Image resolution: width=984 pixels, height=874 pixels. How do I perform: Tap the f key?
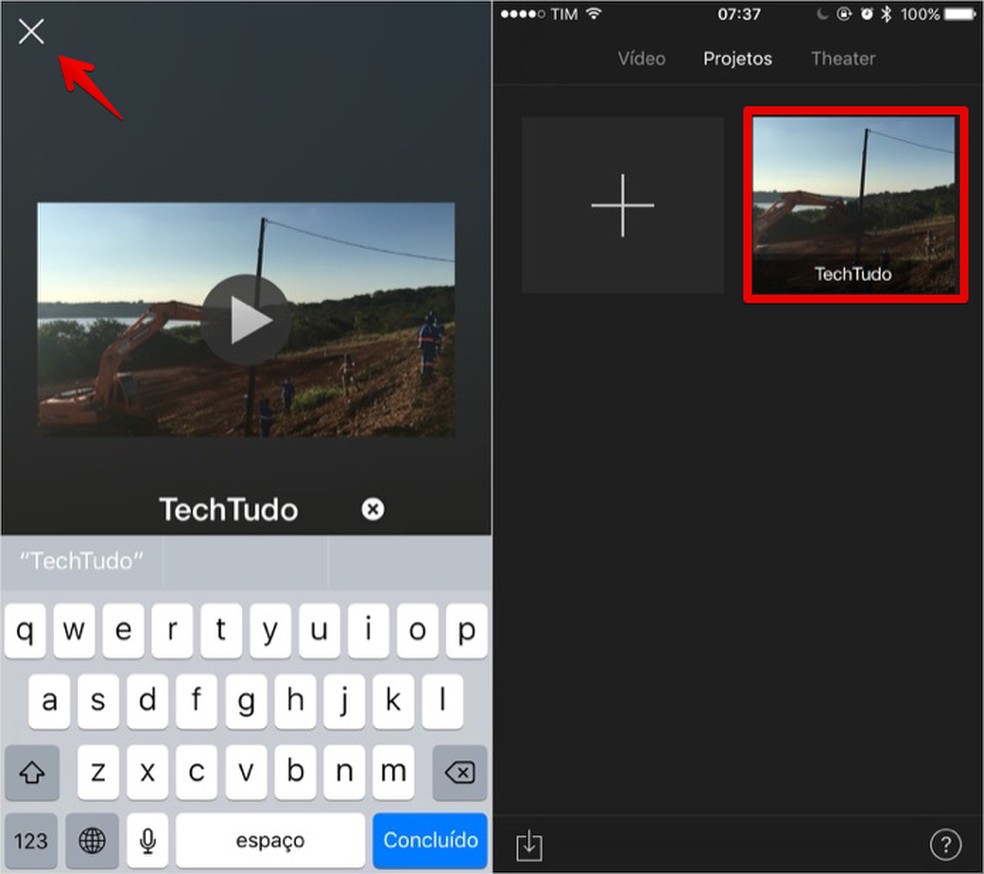(196, 701)
